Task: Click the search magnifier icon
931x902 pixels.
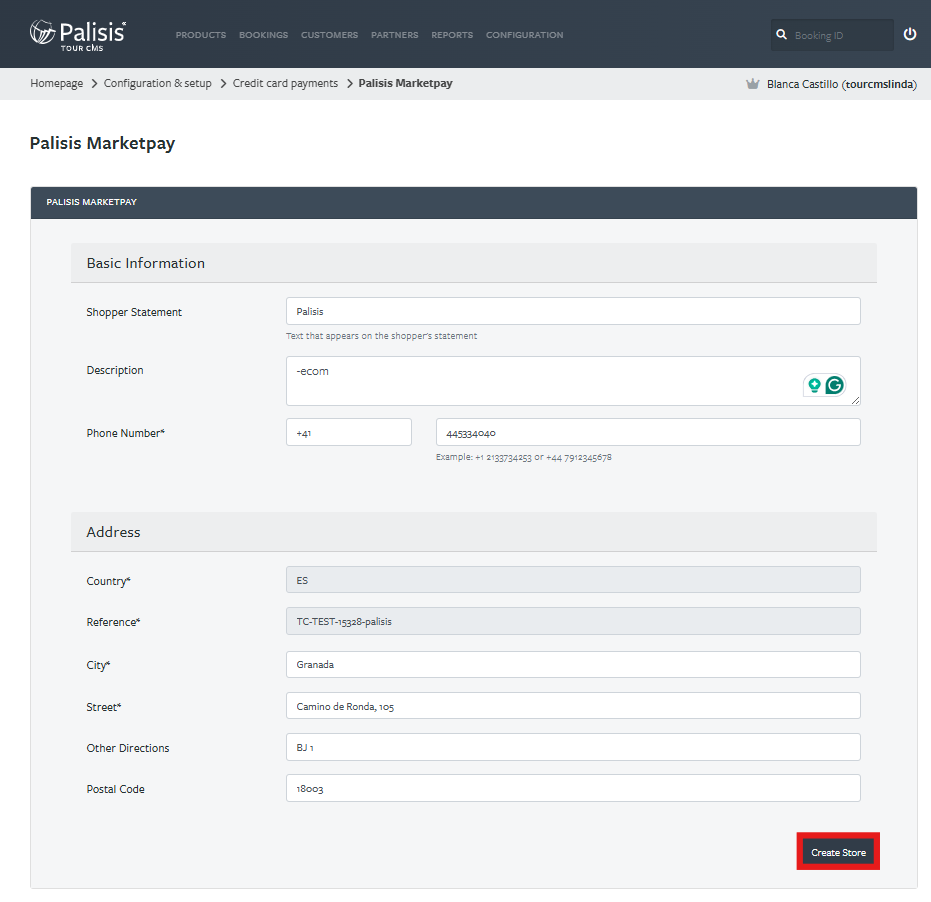Action: click(781, 34)
